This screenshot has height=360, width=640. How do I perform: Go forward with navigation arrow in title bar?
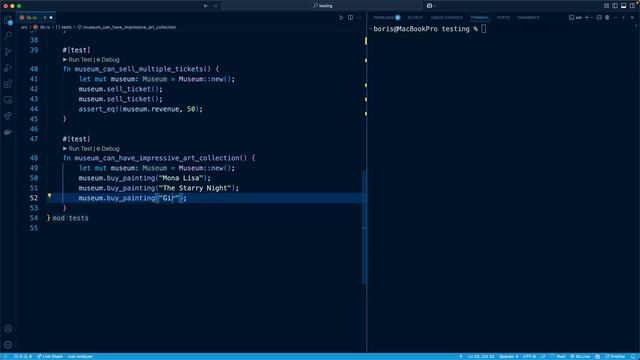(216, 6)
